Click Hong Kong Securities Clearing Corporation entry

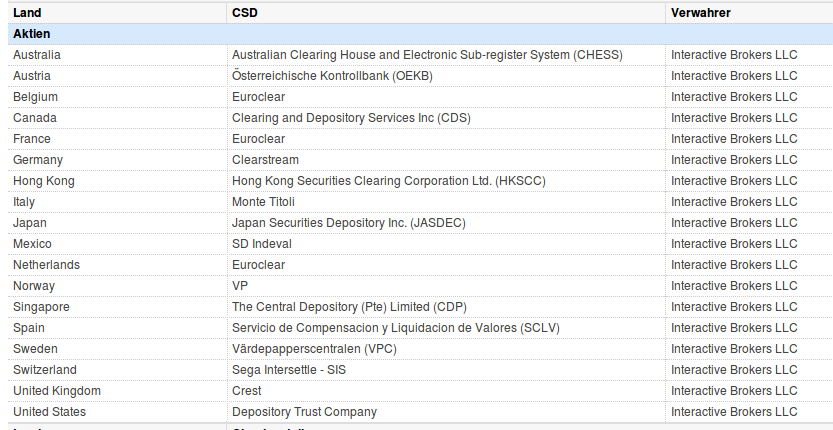(389, 181)
